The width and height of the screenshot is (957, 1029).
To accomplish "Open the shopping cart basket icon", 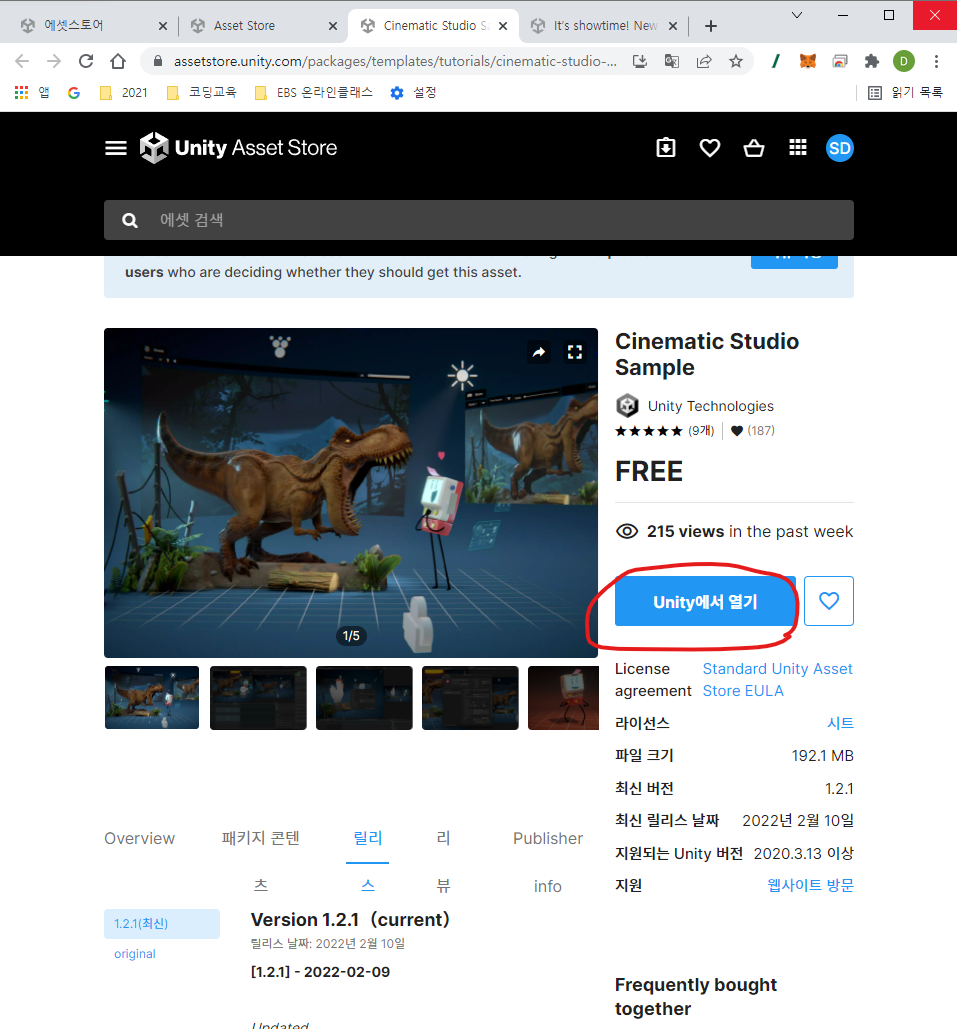I will pyautogui.click(x=754, y=148).
